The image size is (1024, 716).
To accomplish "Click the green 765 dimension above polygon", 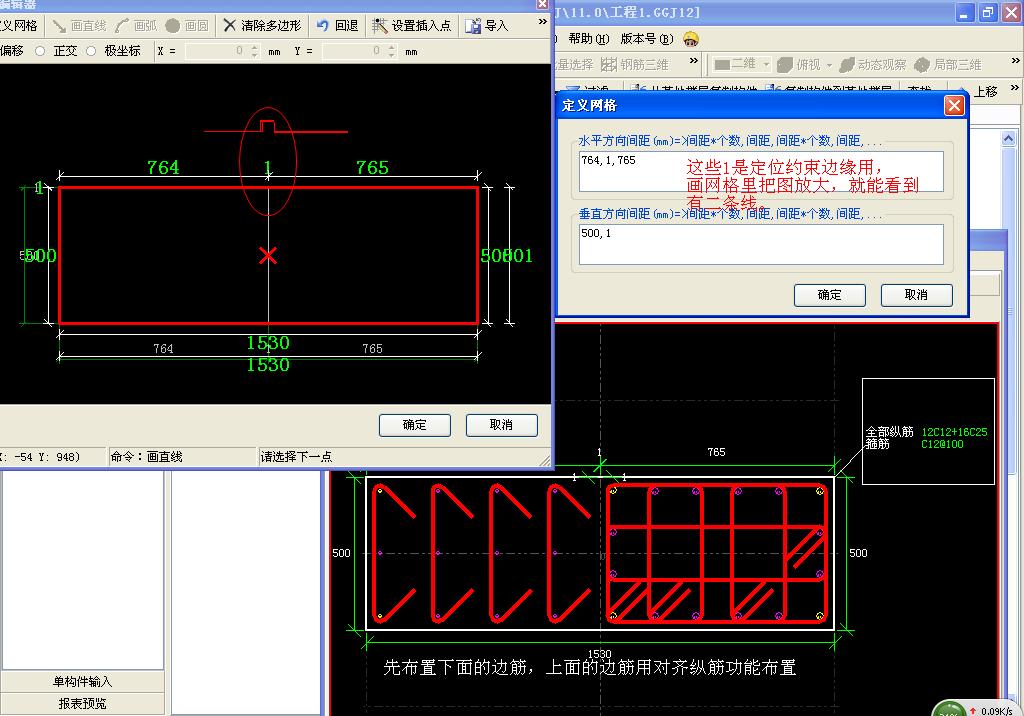I will 372,167.
